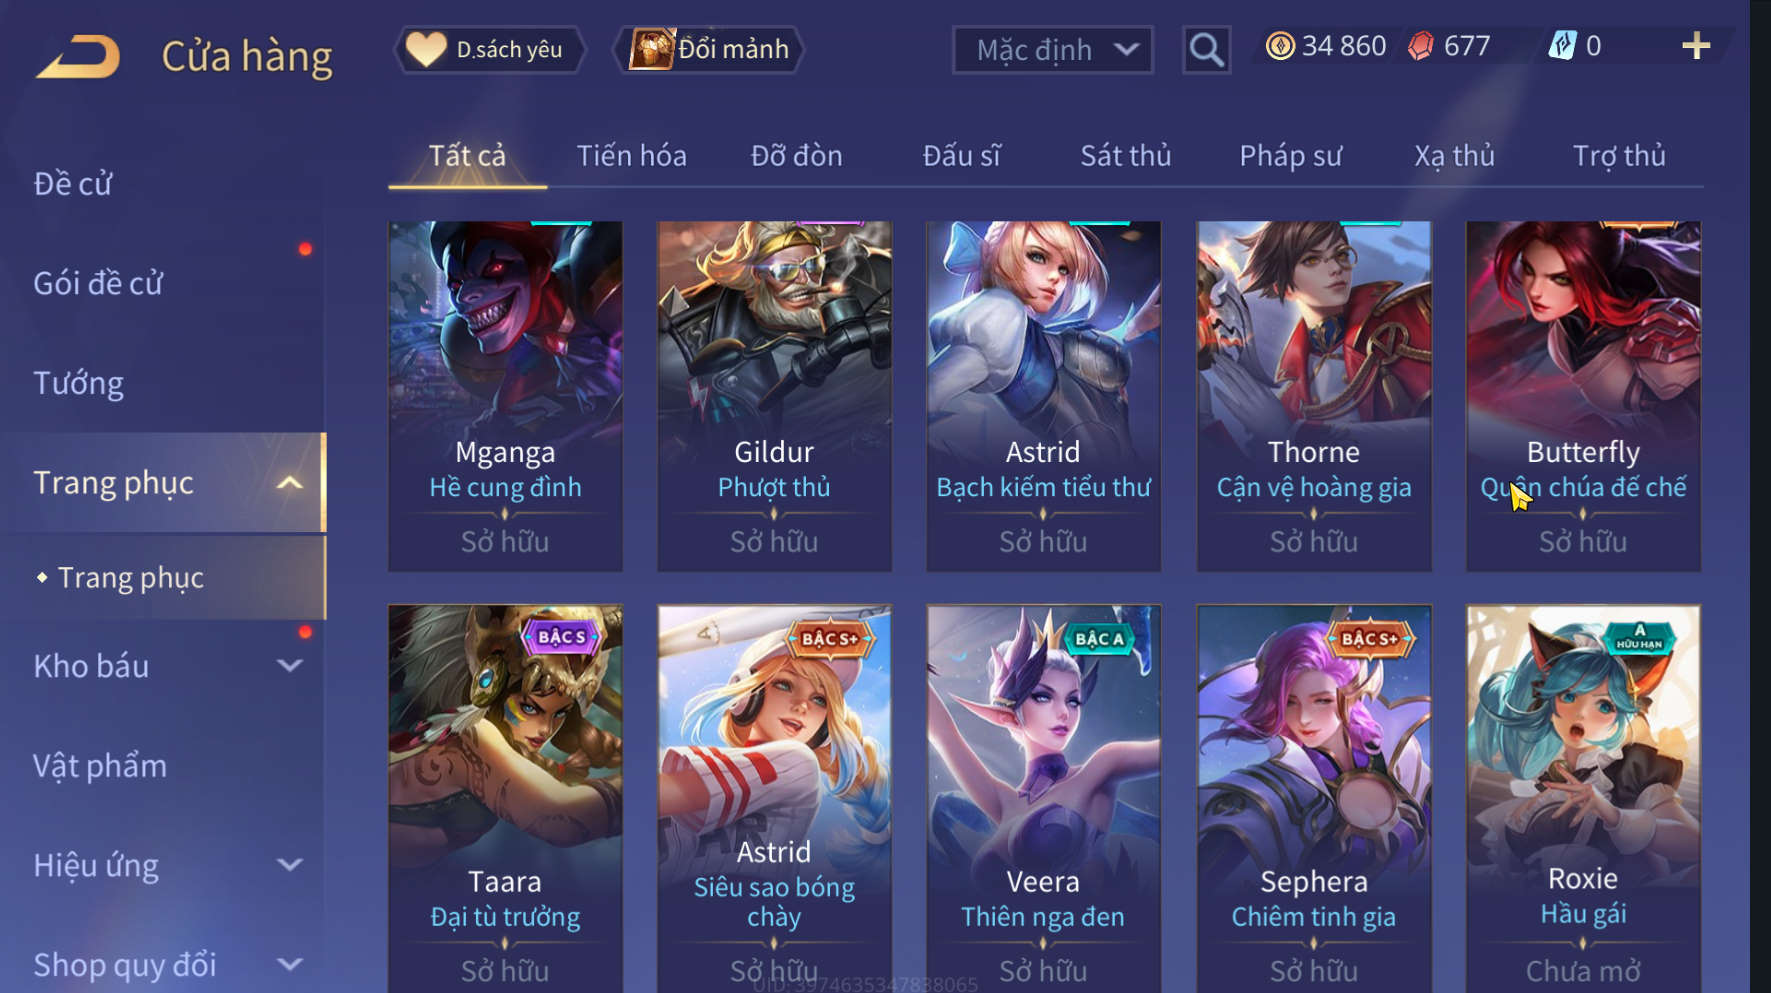The height and width of the screenshot is (993, 1771).
Task: Switch to the Sát thủ tab
Action: 1126,156
